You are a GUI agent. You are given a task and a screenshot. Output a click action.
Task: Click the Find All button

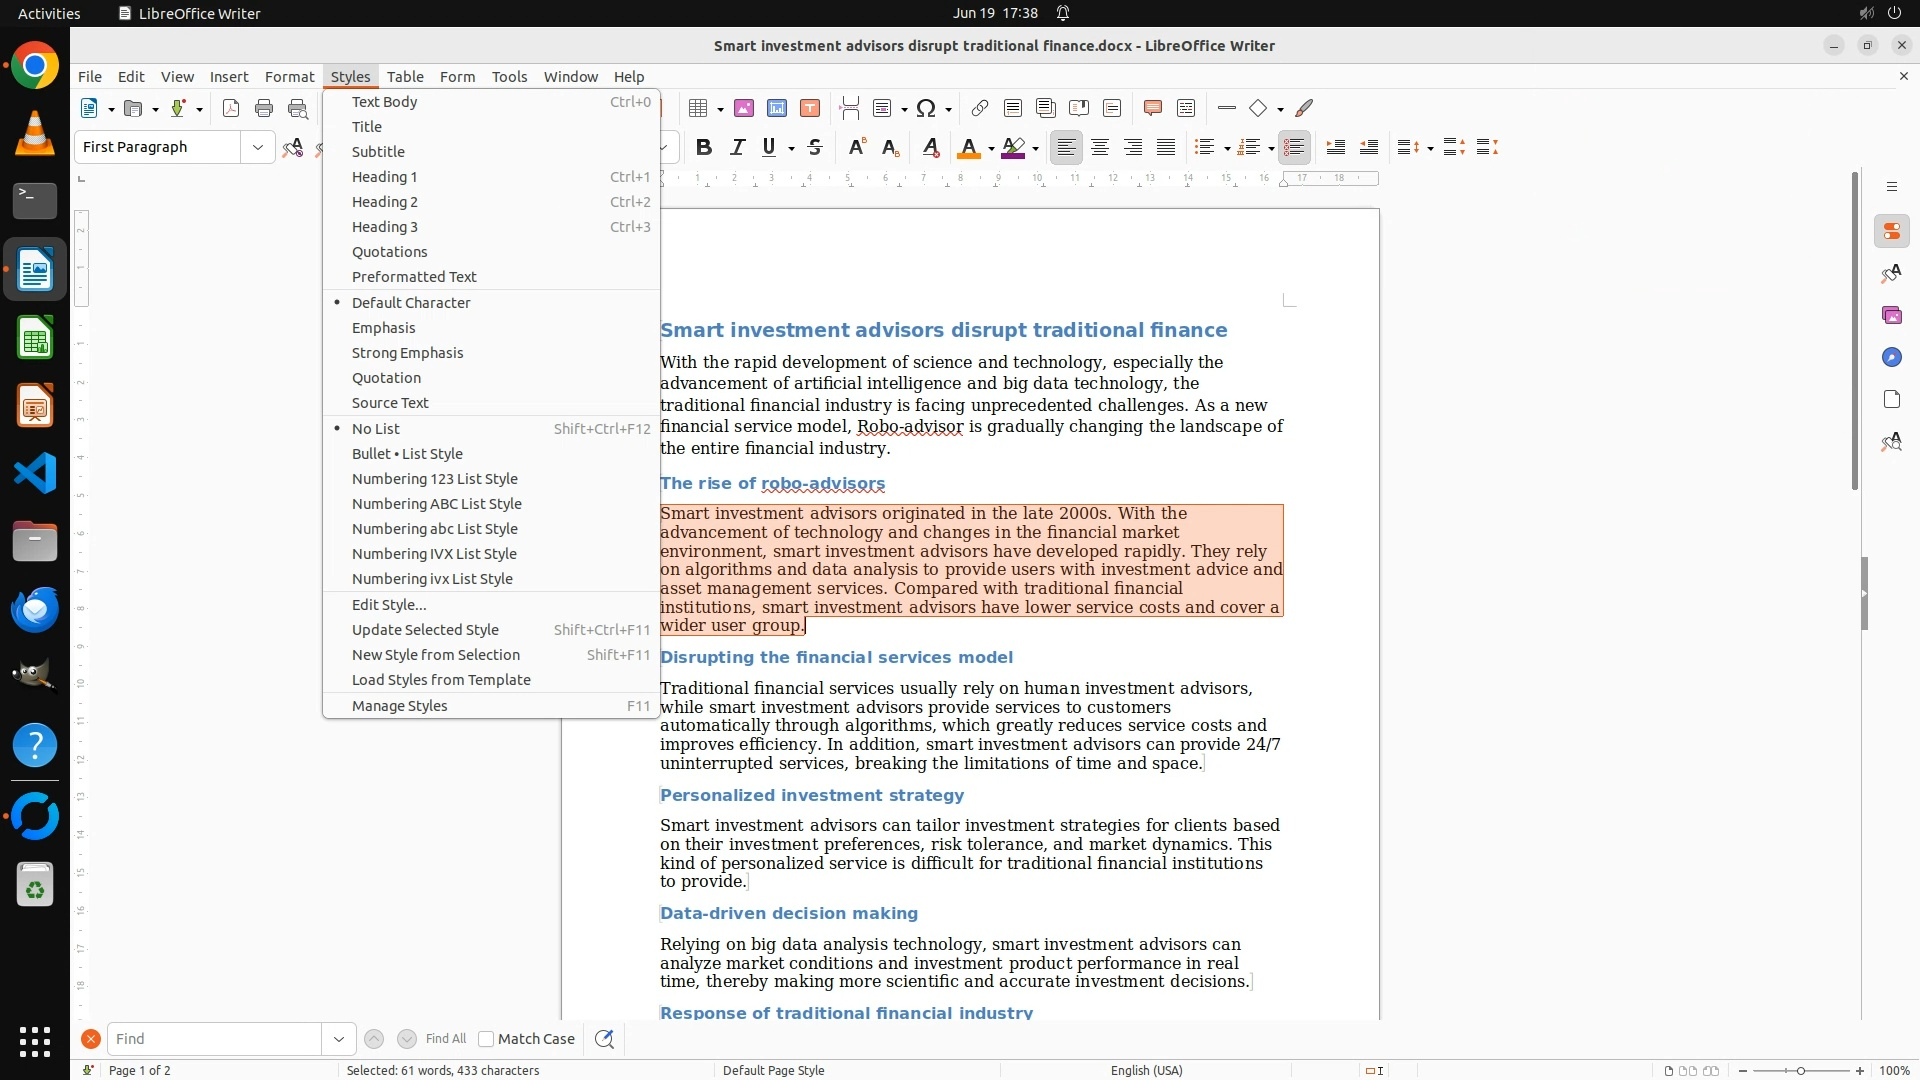pos(445,1039)
